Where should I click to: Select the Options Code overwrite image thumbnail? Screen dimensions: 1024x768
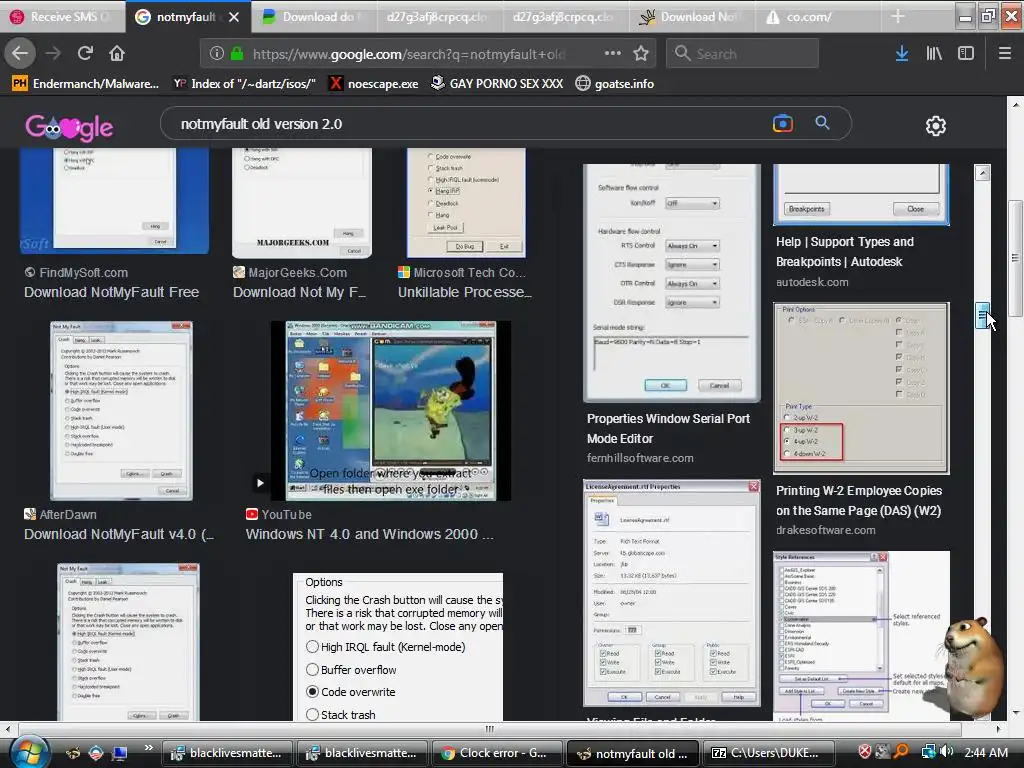[398, 647]
